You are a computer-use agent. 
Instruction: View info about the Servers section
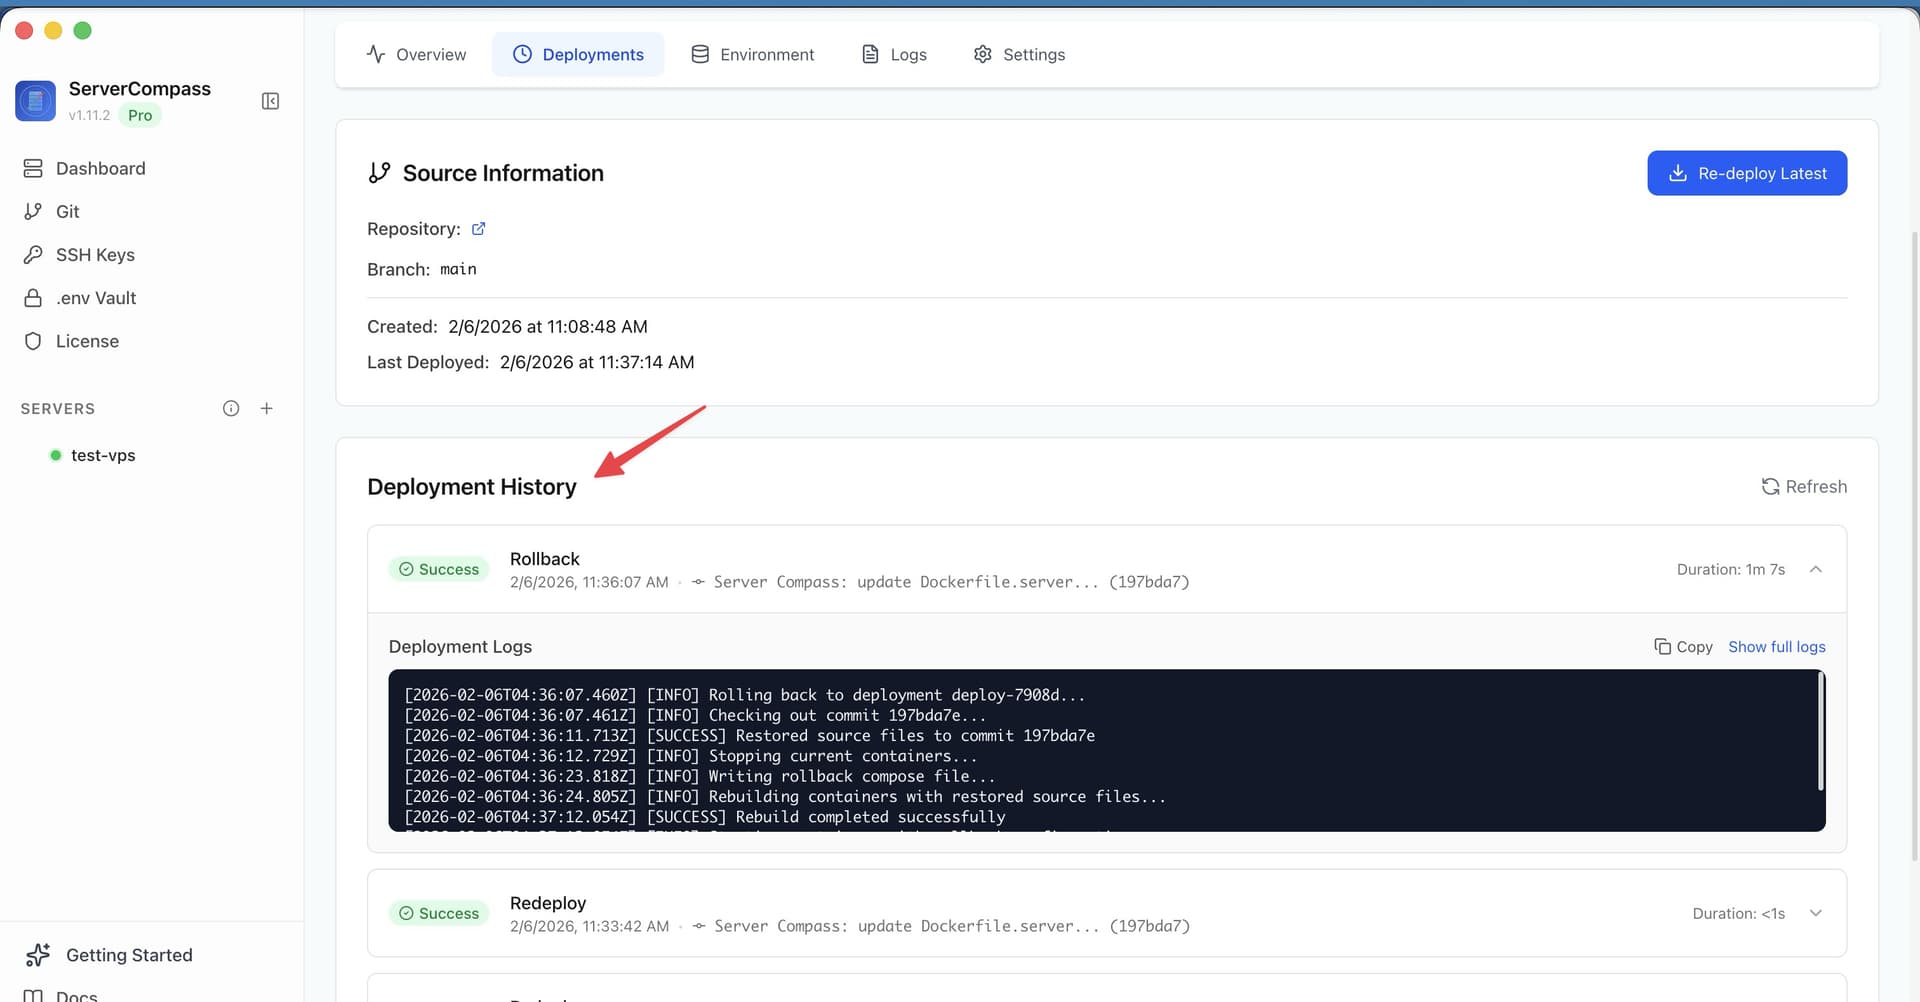click(231, 408)
